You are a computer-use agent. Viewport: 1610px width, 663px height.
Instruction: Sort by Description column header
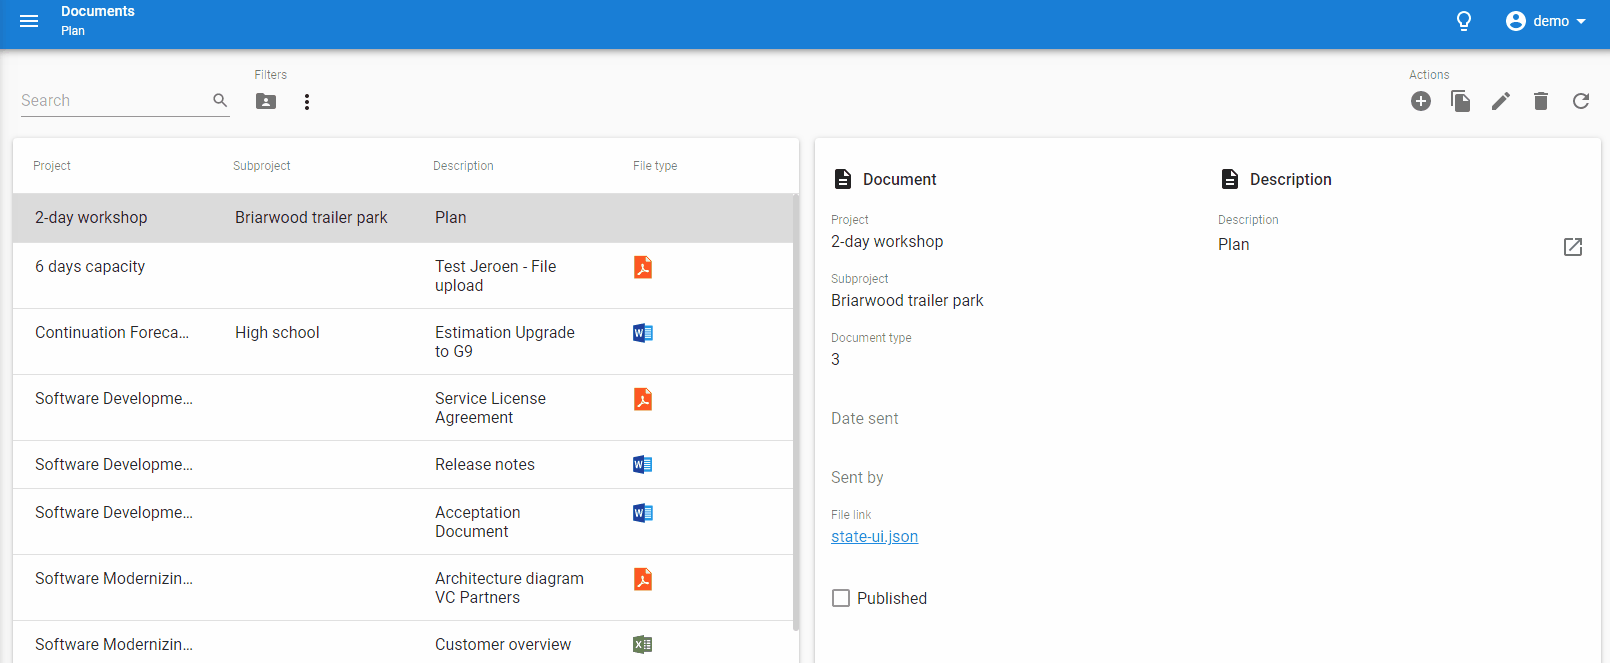tap(463, 166)
